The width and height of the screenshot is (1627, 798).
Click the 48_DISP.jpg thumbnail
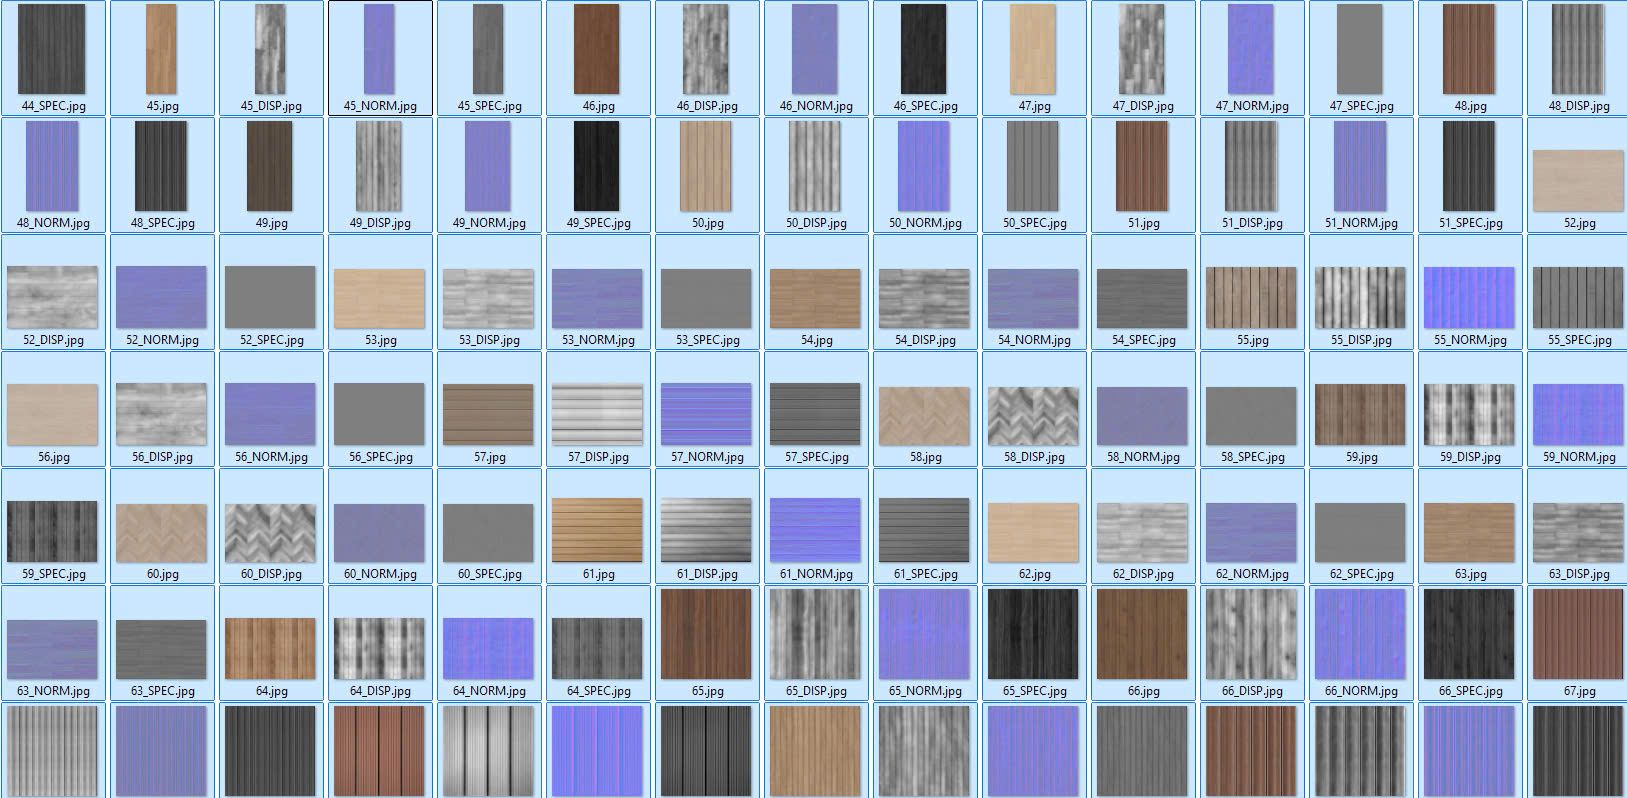click(1579, 49)
